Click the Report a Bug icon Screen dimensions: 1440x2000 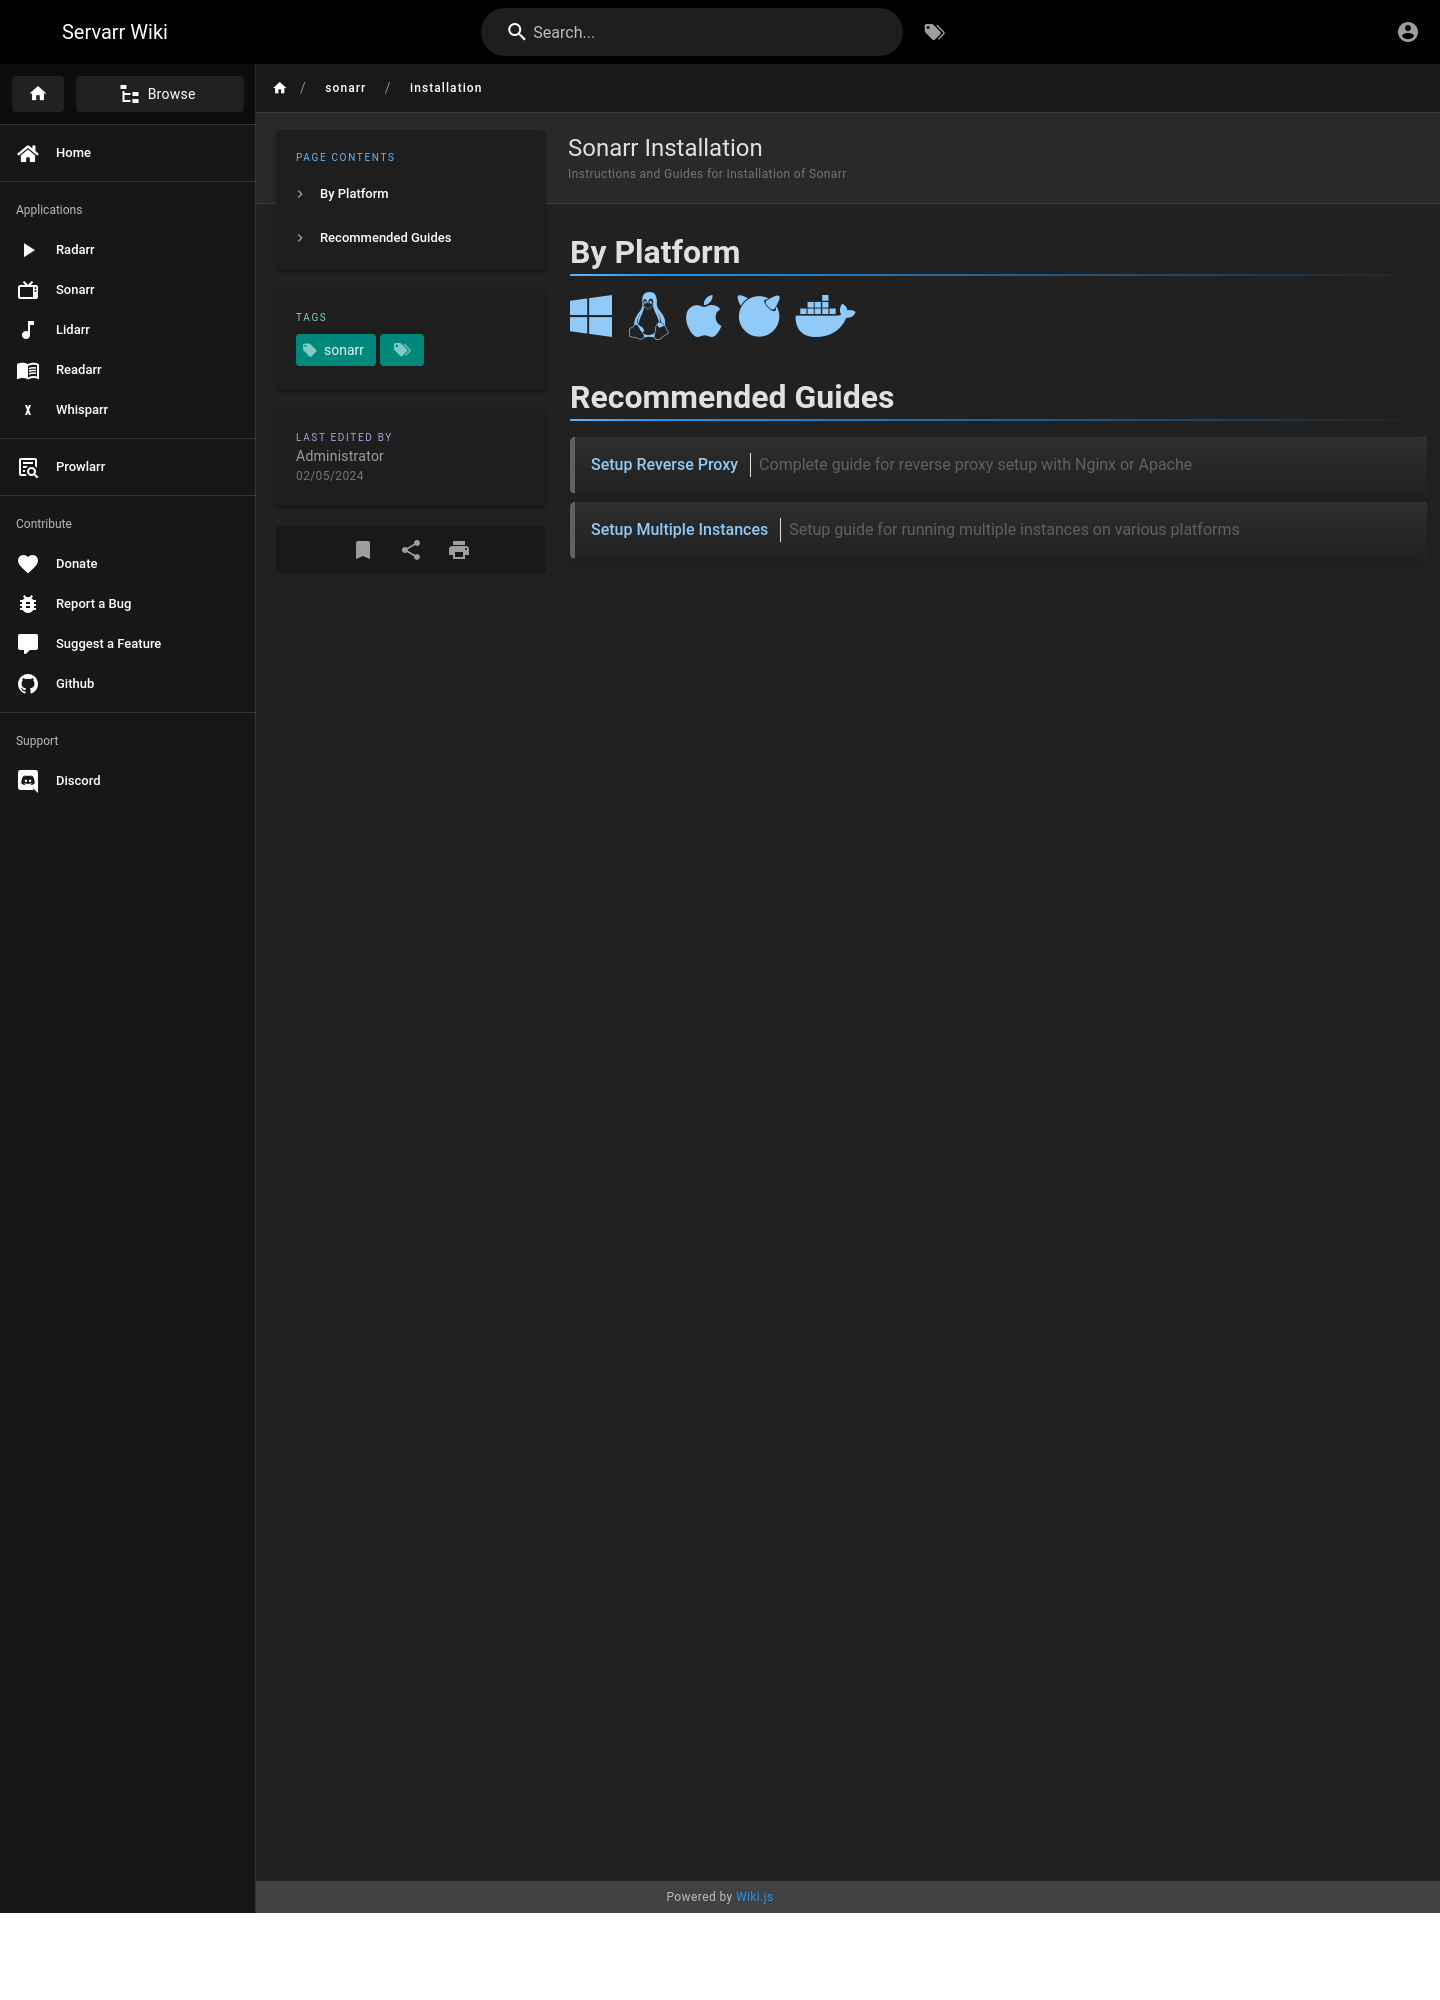28,604
